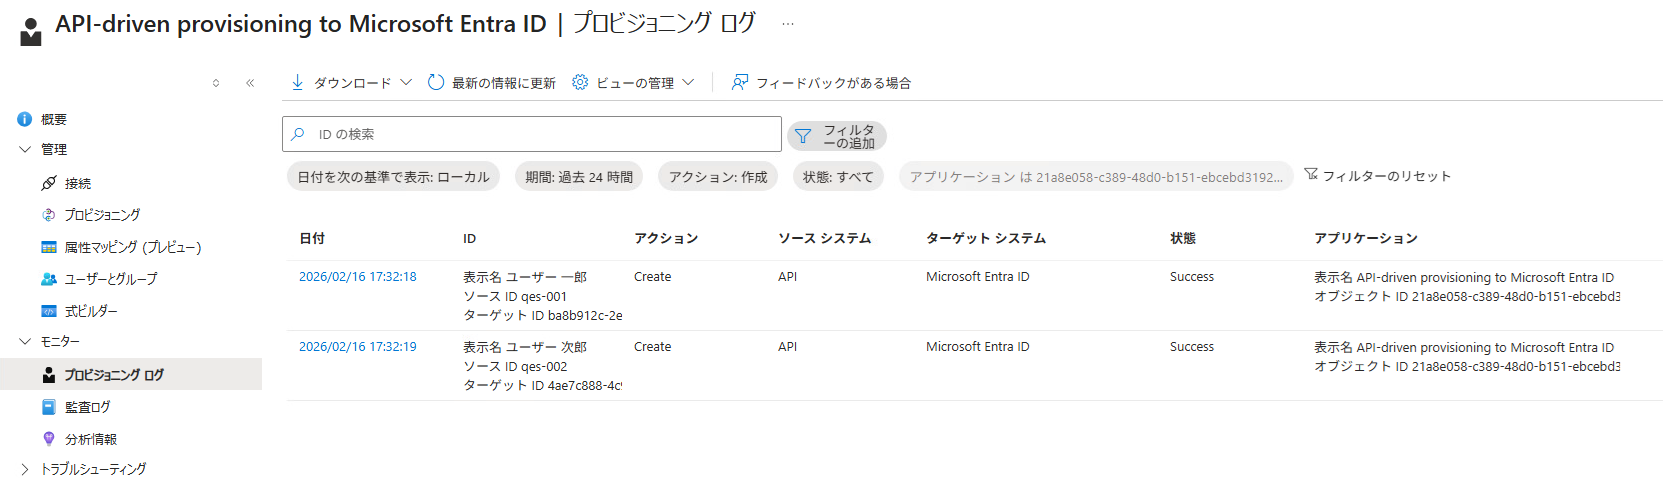Select 属性マッピング (プレビュー) menu item

coord(132,247)
